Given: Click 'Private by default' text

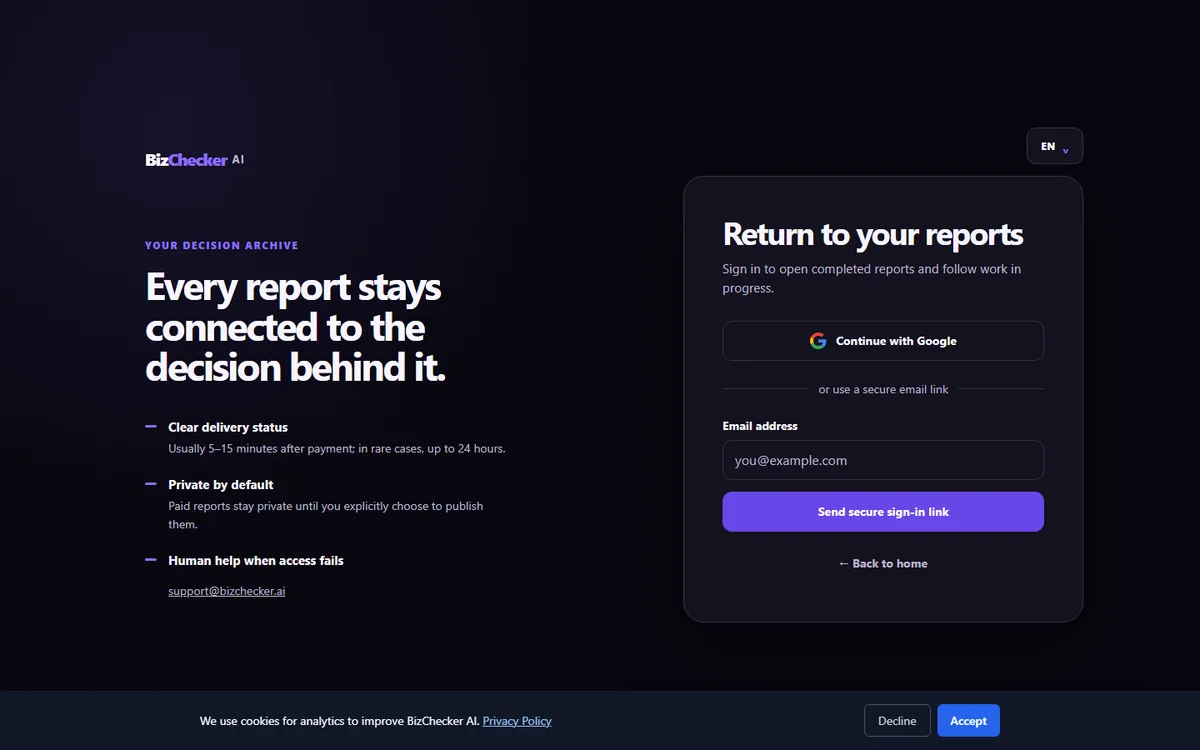Looking at the screenshot, I should 221,485.
